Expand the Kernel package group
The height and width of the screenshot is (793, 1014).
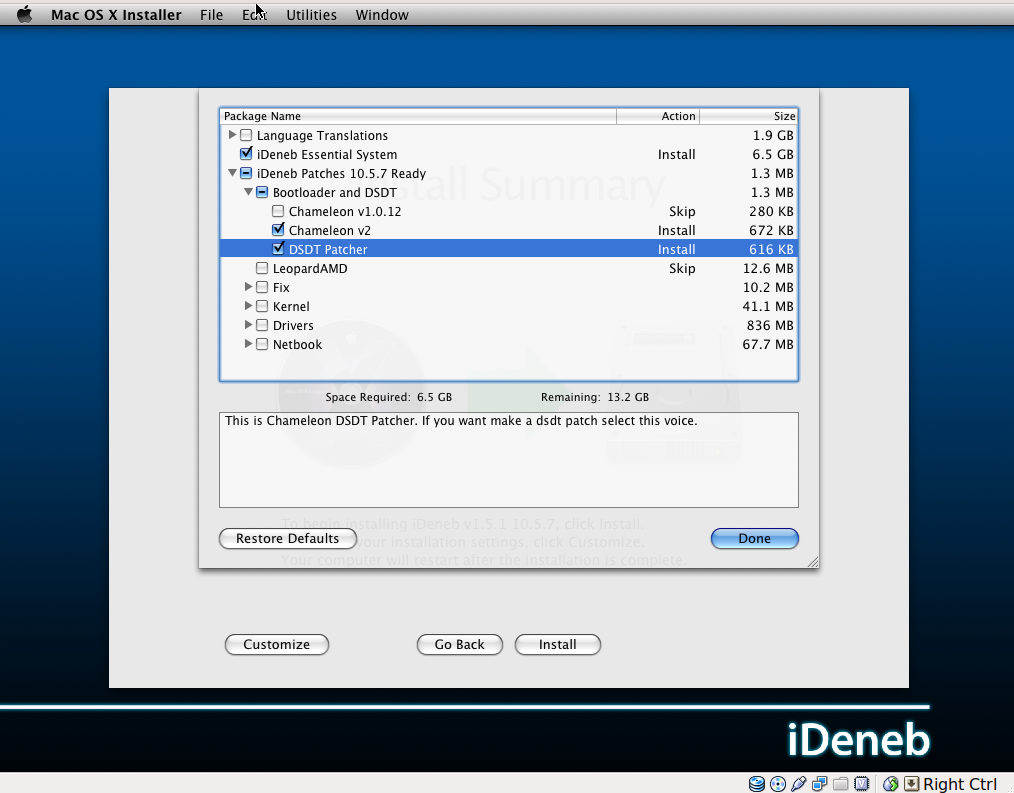pyautogui.click(x=248, y=305)
